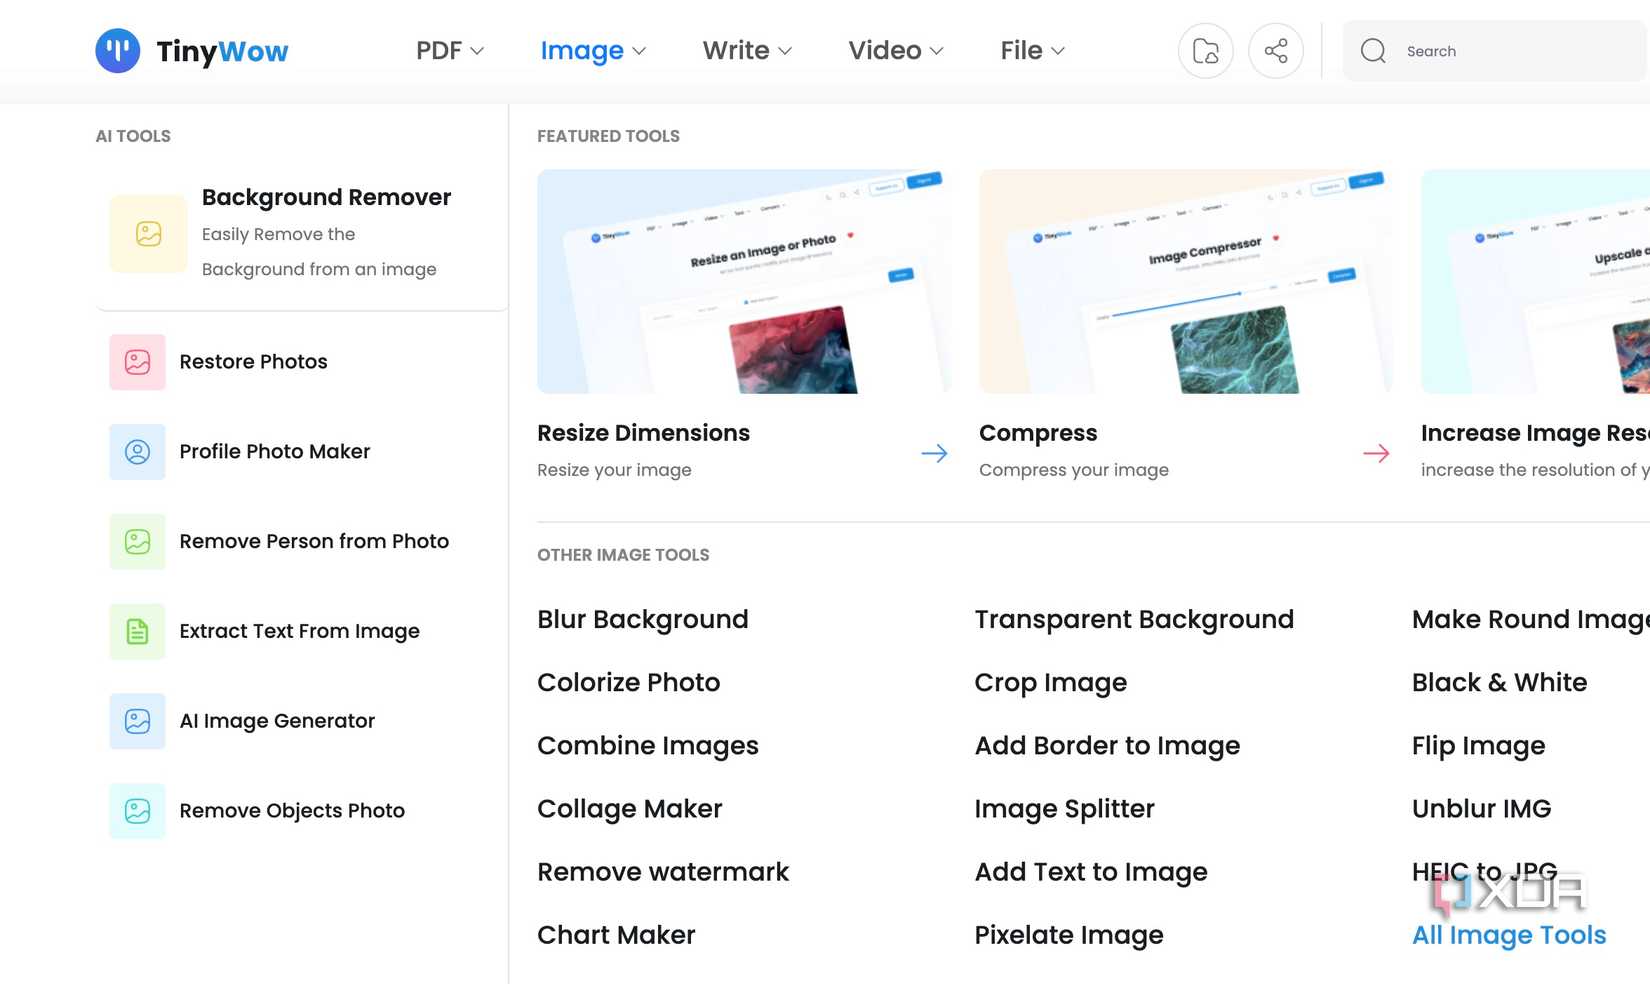The width and height of the screenshot is (1650, 984).
Task: Click the Restore Photos pink icon
Action: [x=137, y=362]
